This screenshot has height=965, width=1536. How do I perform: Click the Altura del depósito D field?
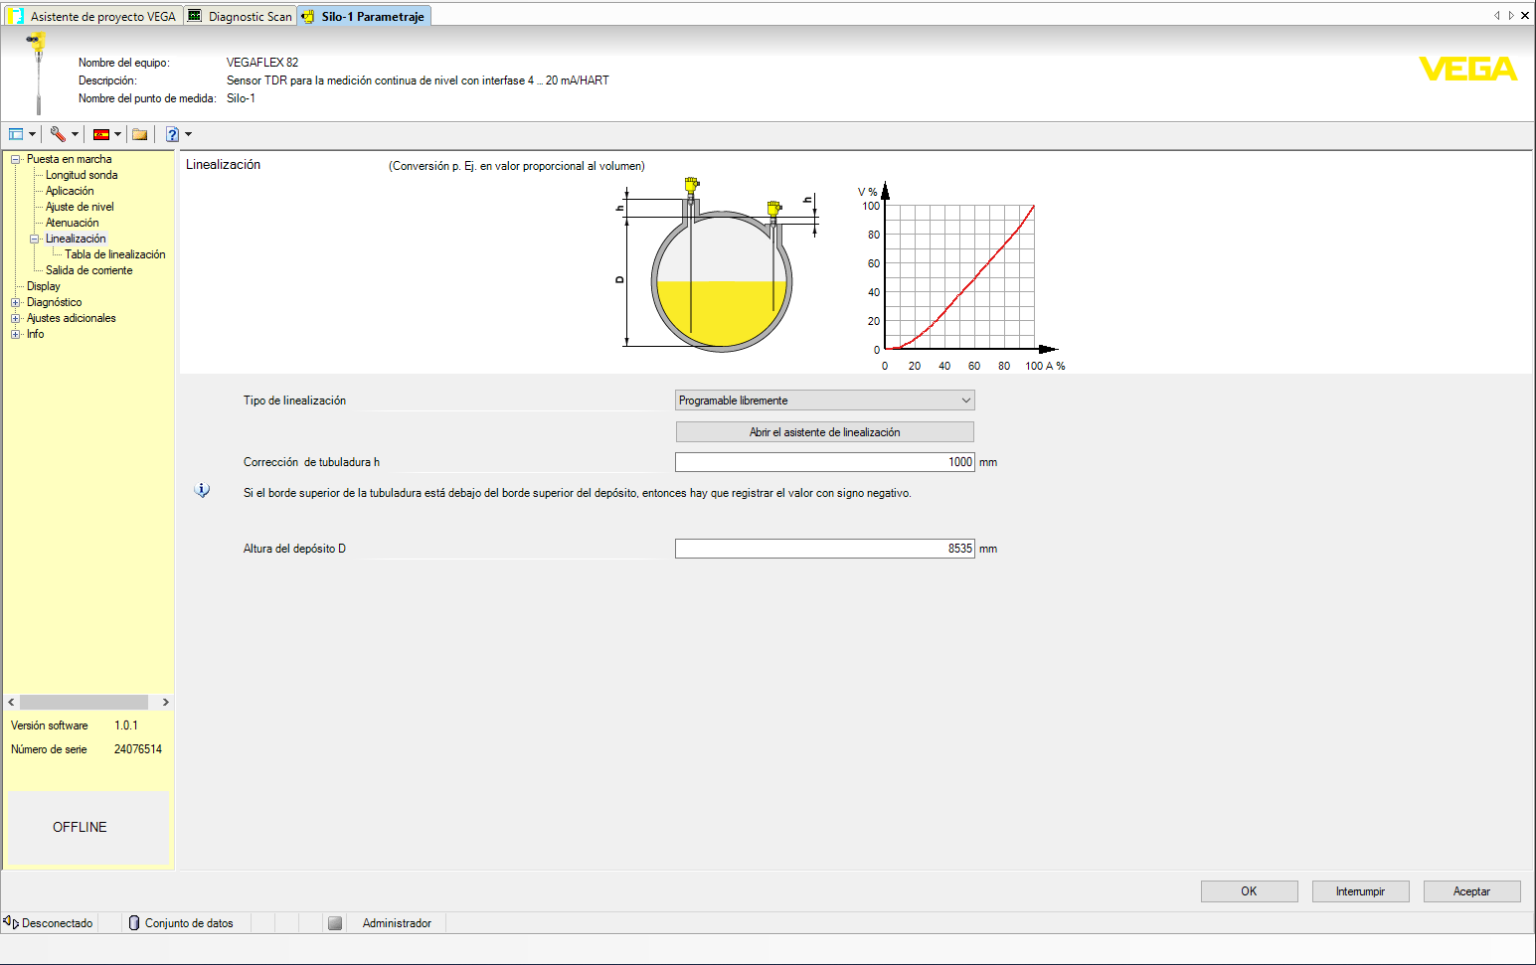tap(824, 547)
